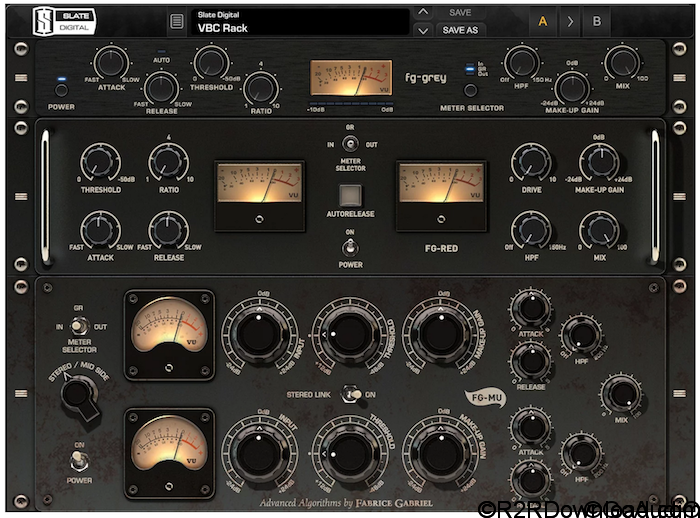Toggle the FG-Red AUTORELEASE button
The height and width of the screenshot is (518, 700).
pyautogui.click(x=350, y=195)
